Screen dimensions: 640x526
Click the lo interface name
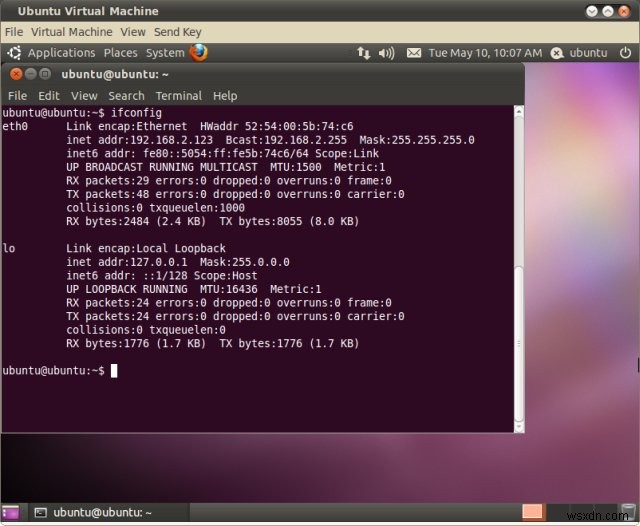click(x=9, y=248)
